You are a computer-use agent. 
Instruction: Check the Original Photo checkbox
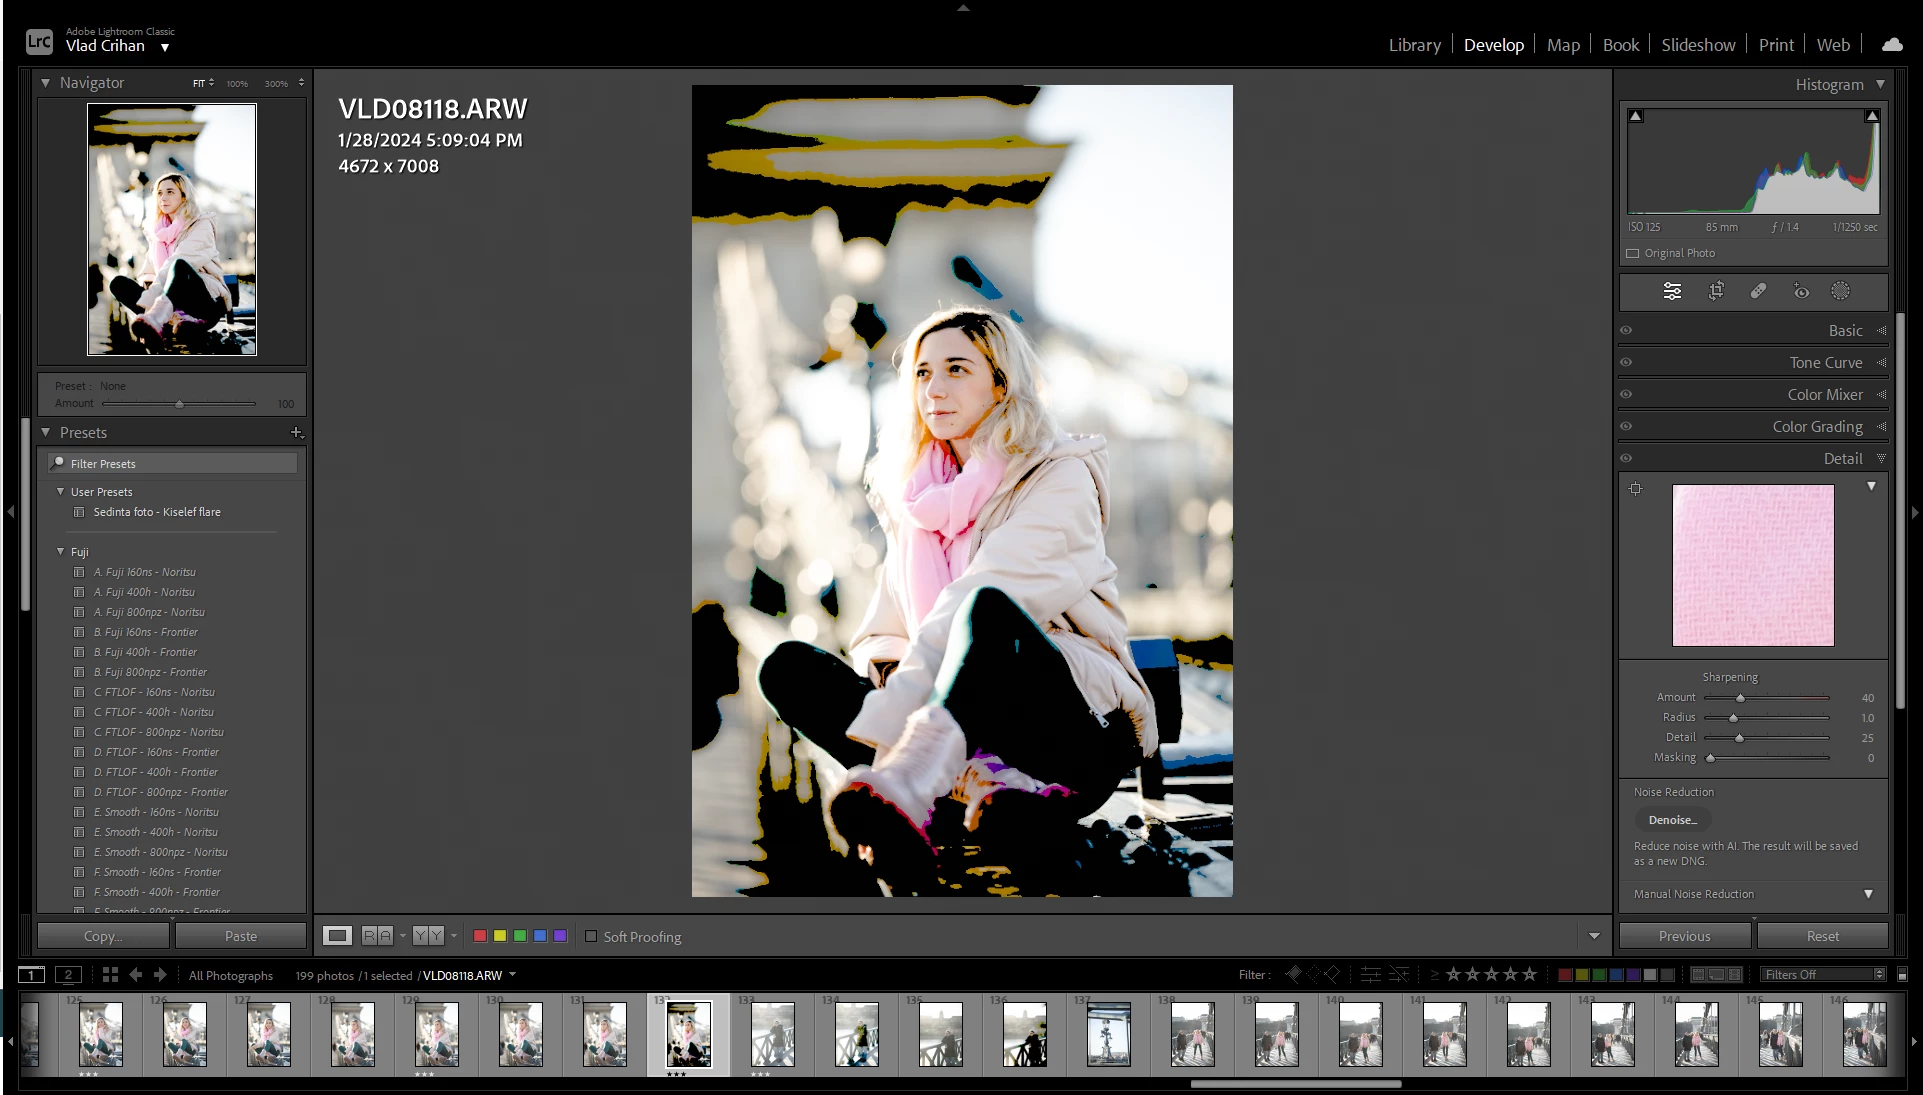click(1633, 254)
